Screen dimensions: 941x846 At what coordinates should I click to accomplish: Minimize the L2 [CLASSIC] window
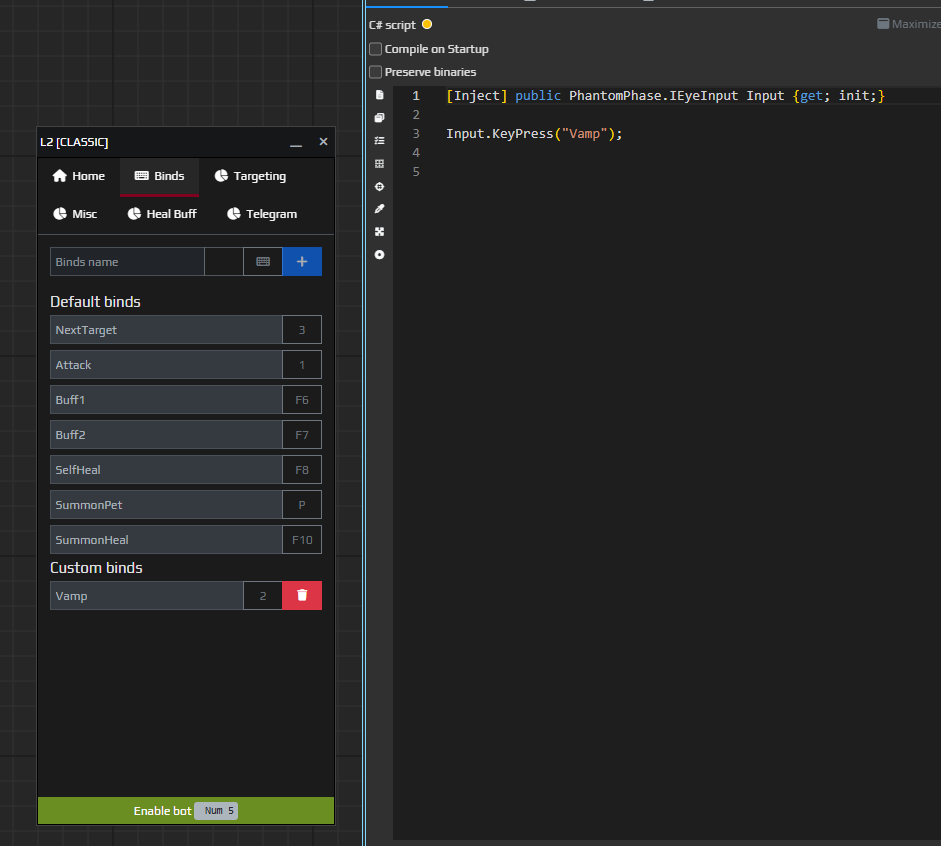coord(296,143)
